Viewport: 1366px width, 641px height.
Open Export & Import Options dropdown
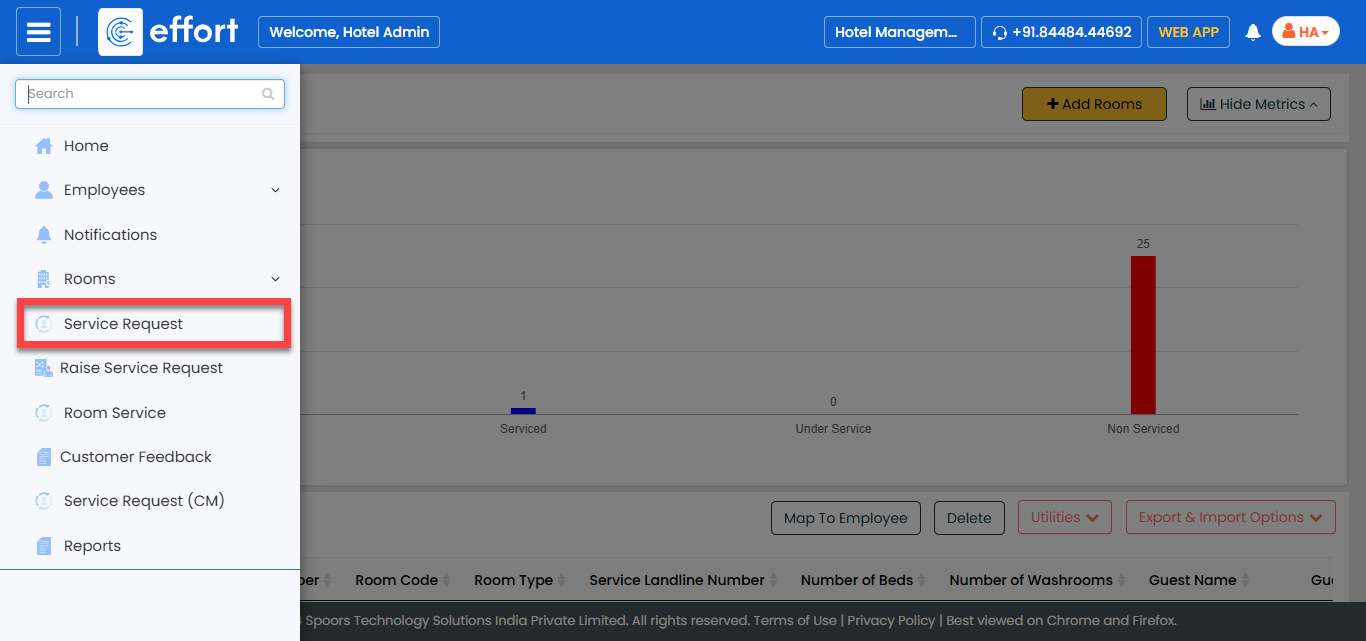click(1230, 517)
